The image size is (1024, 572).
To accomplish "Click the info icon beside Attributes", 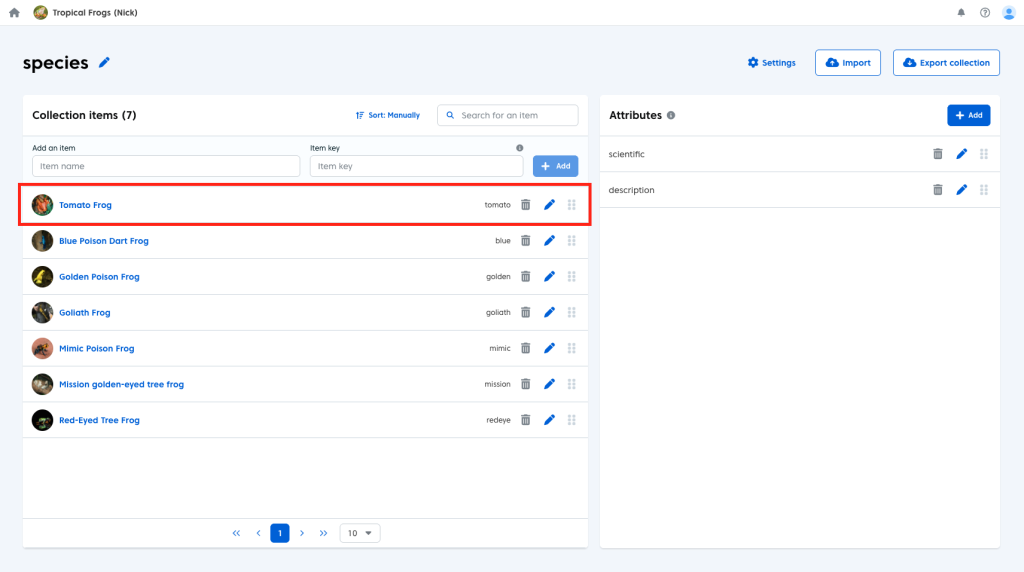I will pos(671,116).
